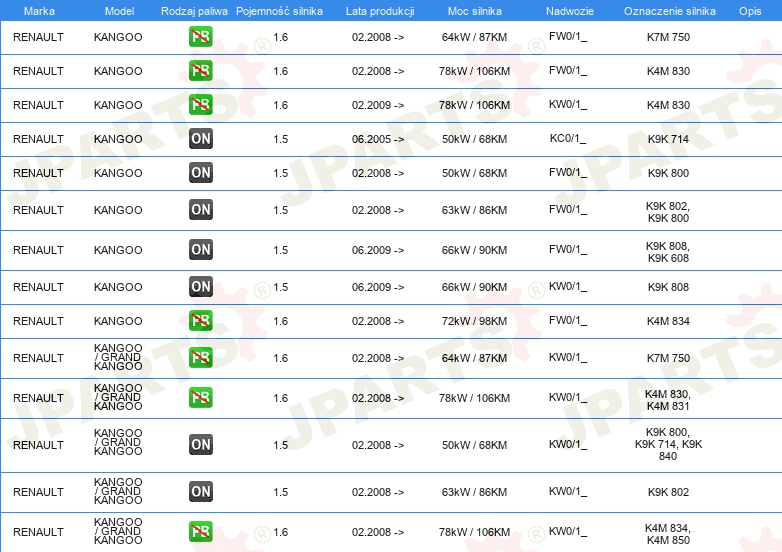Click the Moc silnika column header
The image size is (782, 552).
[474, 11]
